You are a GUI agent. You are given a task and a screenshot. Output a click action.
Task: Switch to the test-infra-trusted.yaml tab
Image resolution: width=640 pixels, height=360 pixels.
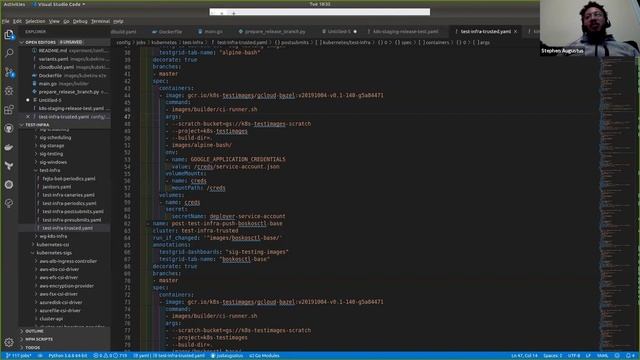pyautogui.click(x=486, y=31)
